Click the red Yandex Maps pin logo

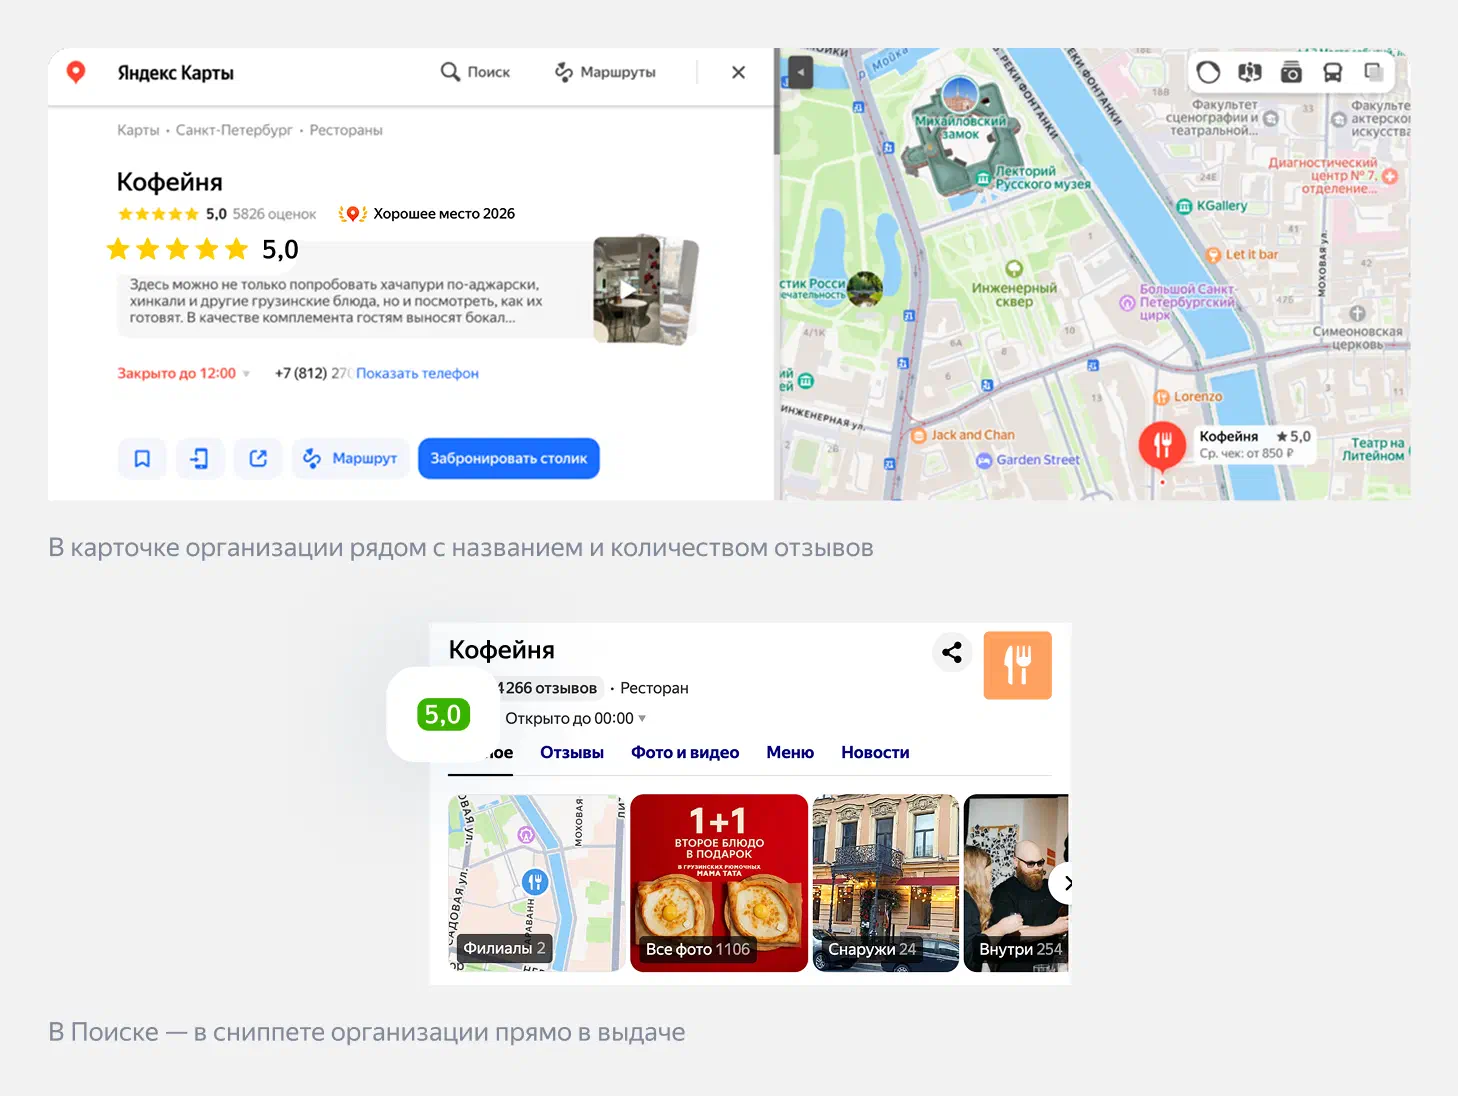pyautogui.click(x=75, y=72)
